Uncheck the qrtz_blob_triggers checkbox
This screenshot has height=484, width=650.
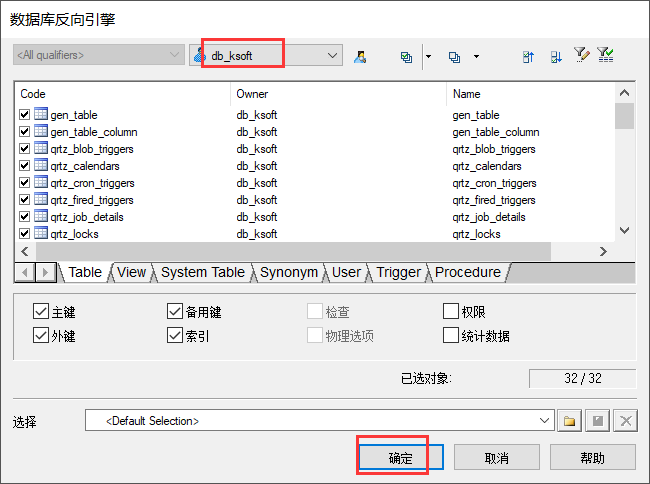pos(24,148)
